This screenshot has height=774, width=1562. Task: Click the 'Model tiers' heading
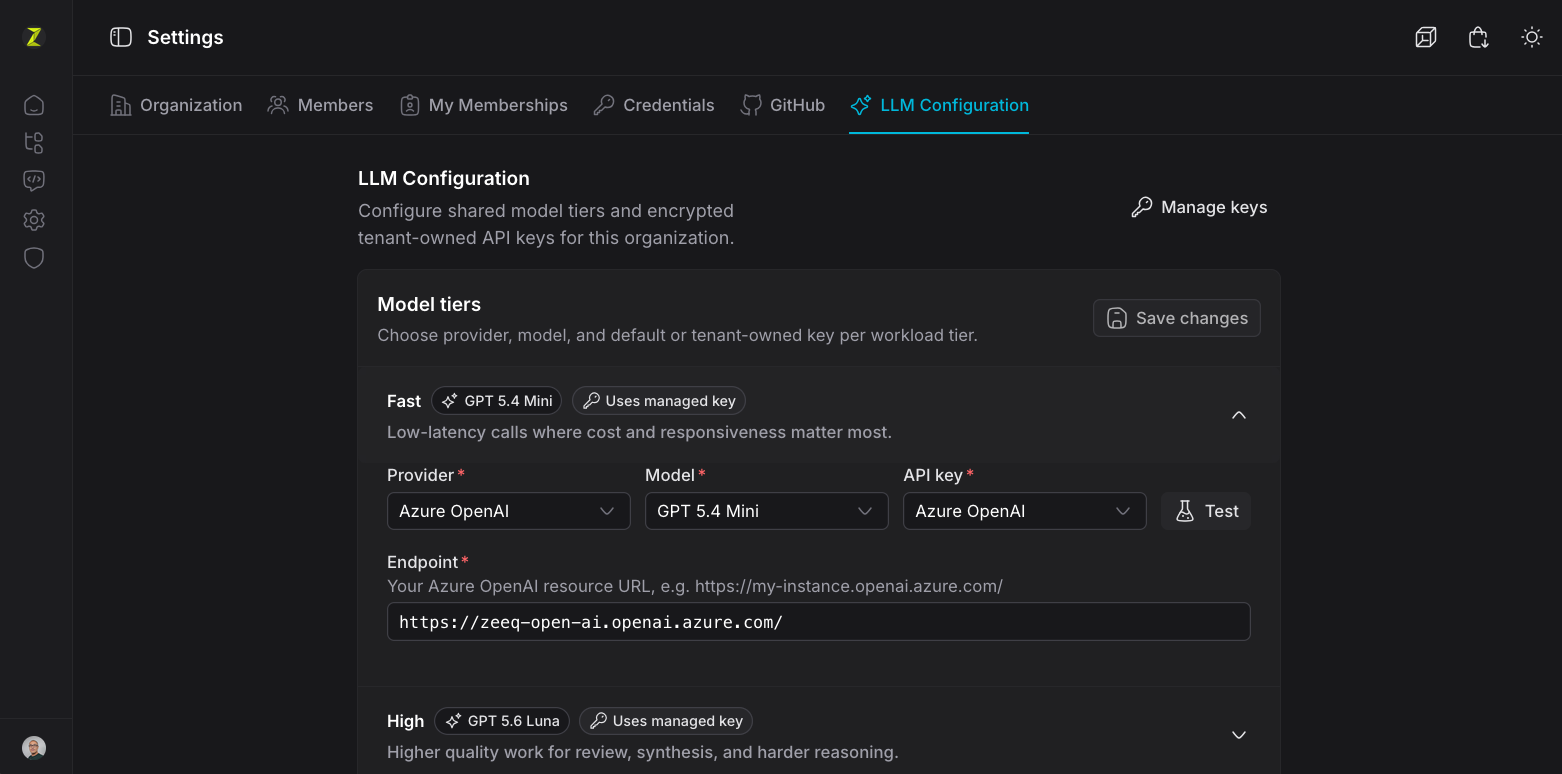[x=429, y=304]
